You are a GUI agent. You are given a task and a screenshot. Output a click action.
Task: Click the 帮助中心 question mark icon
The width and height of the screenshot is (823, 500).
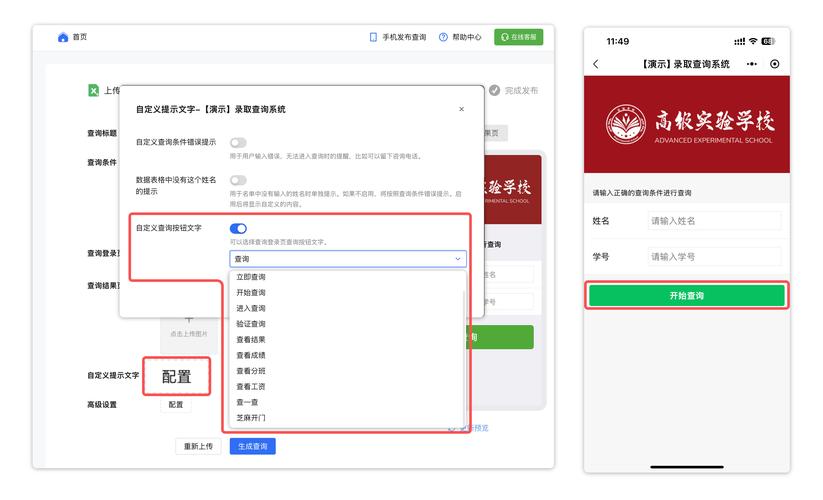tap(443, 37)
